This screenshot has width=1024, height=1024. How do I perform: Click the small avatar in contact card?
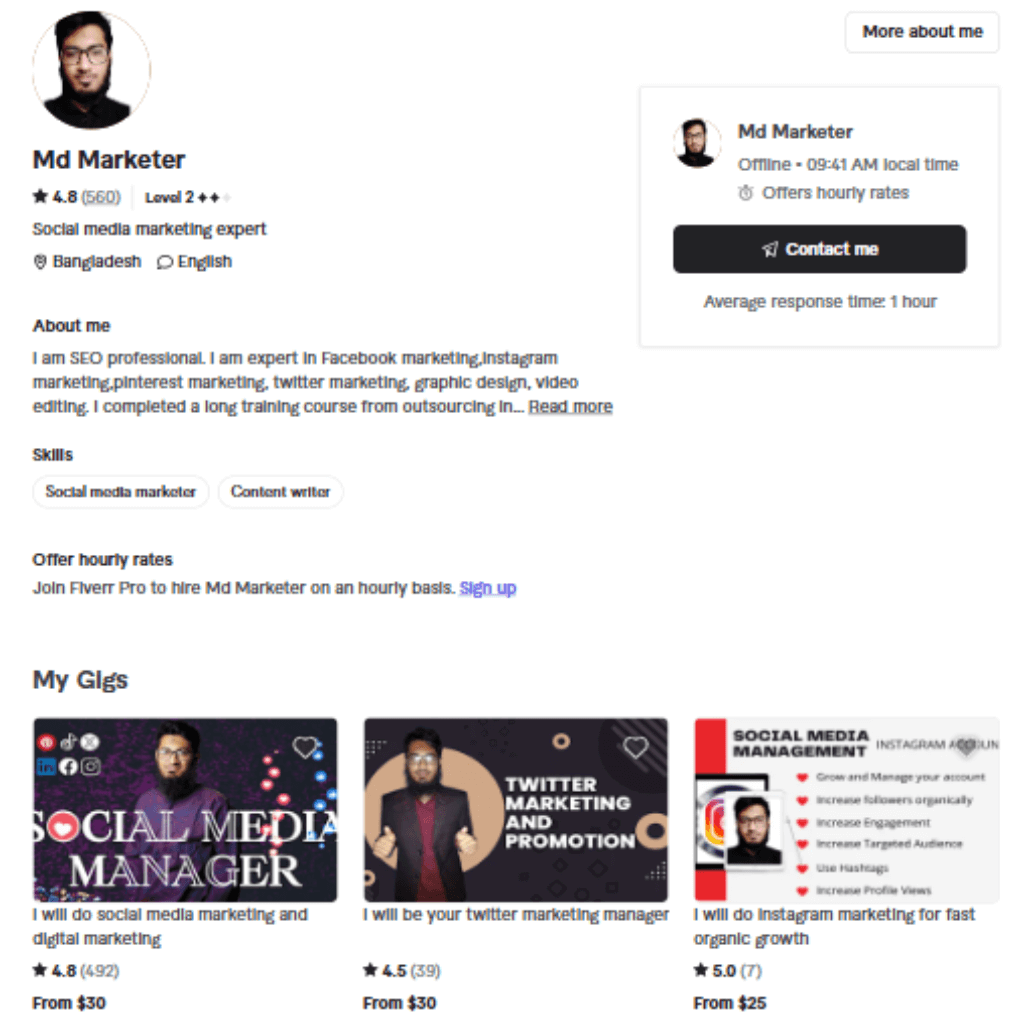[697, 142]
